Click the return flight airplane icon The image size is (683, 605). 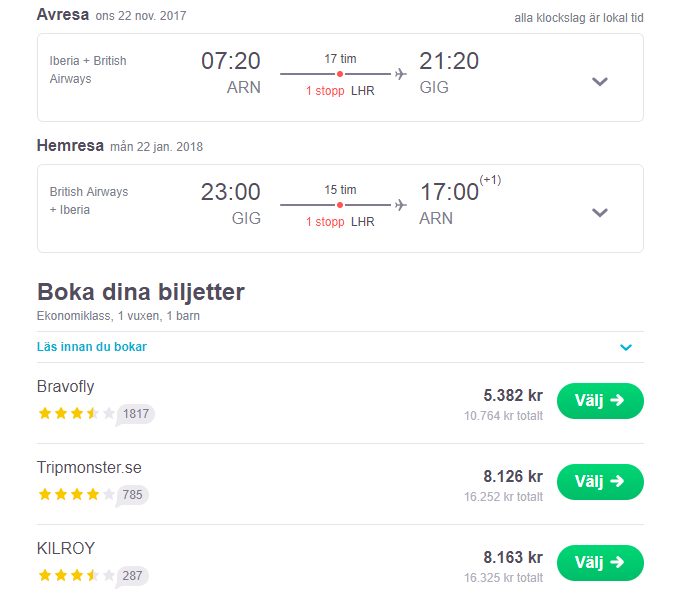(x=401, y=205)
